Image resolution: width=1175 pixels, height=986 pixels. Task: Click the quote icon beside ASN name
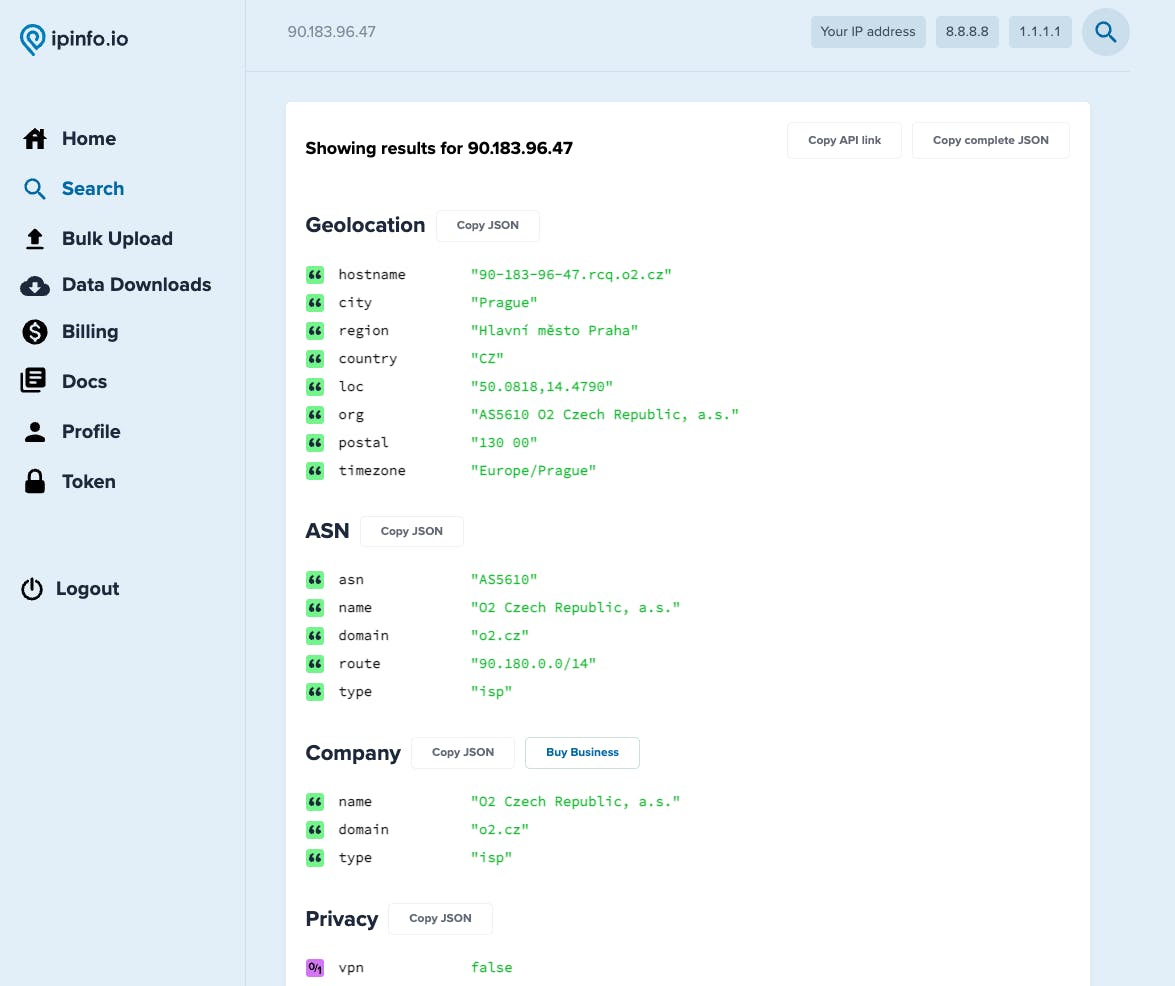(315, 608)
